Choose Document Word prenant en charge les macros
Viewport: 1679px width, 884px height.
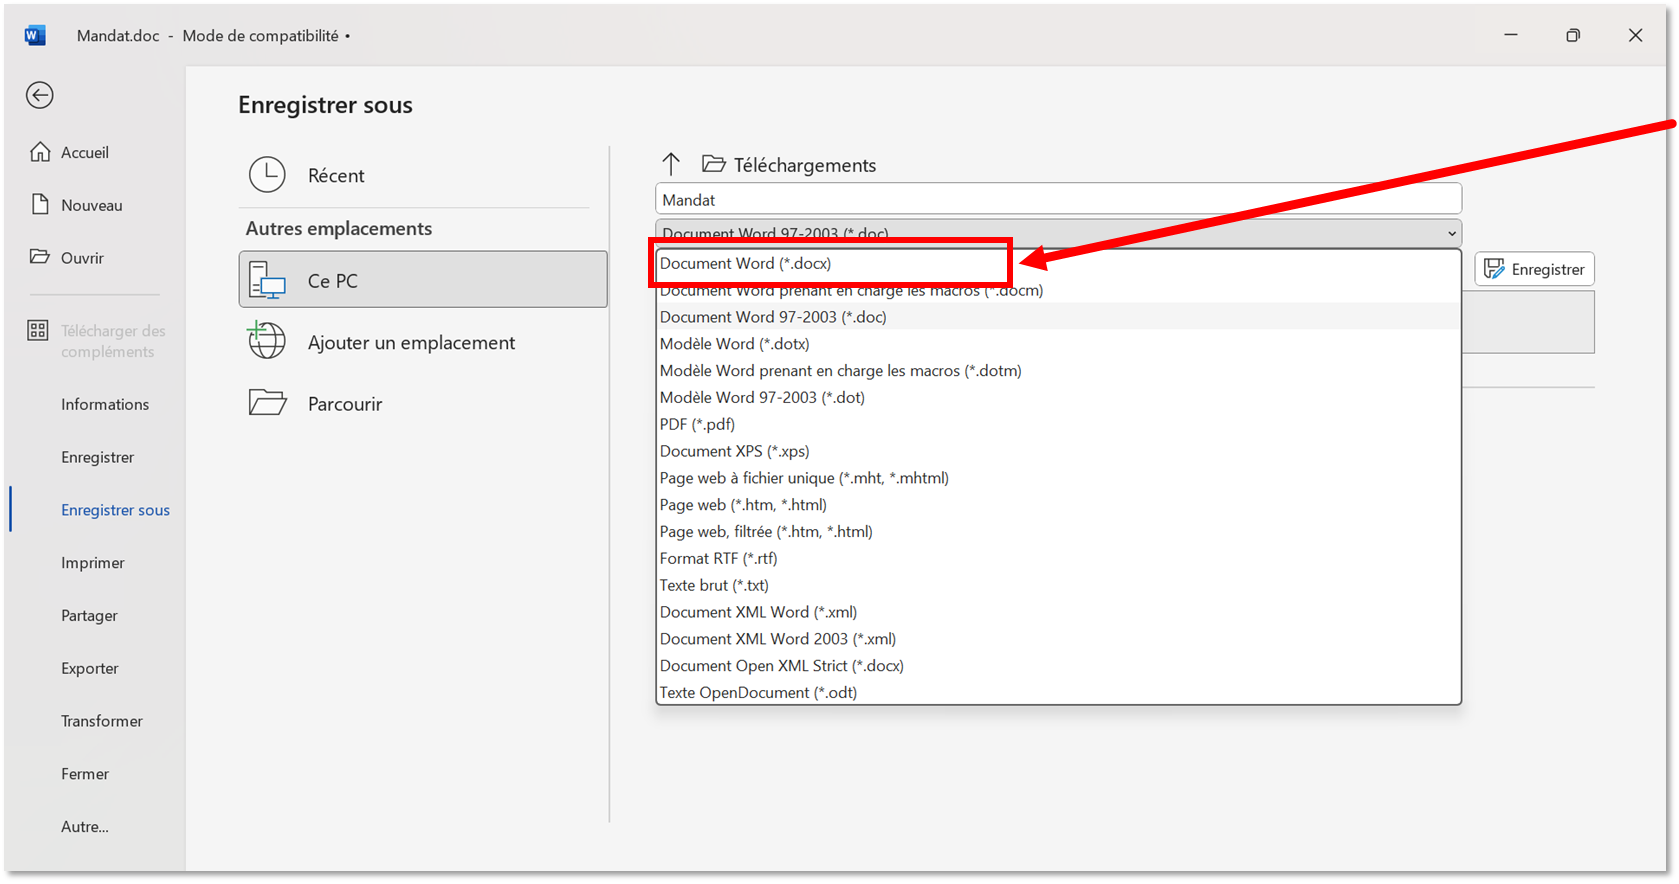coord(1058,291)
